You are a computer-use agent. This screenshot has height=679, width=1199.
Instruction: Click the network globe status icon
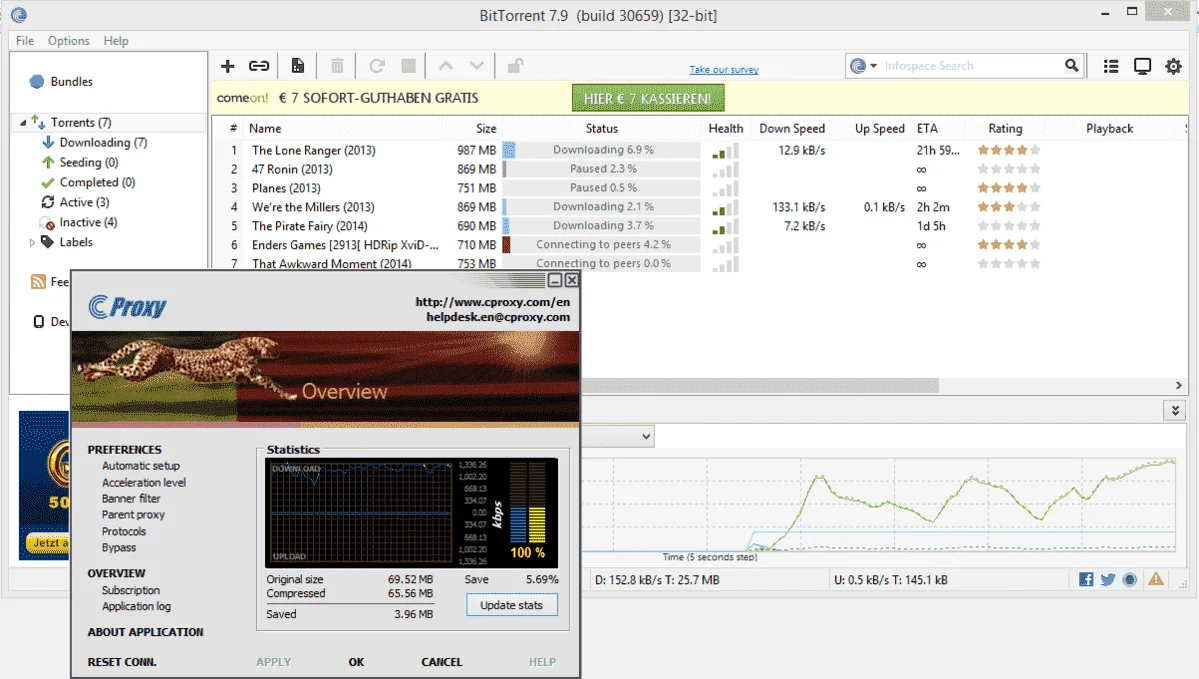coord(1129,580)
